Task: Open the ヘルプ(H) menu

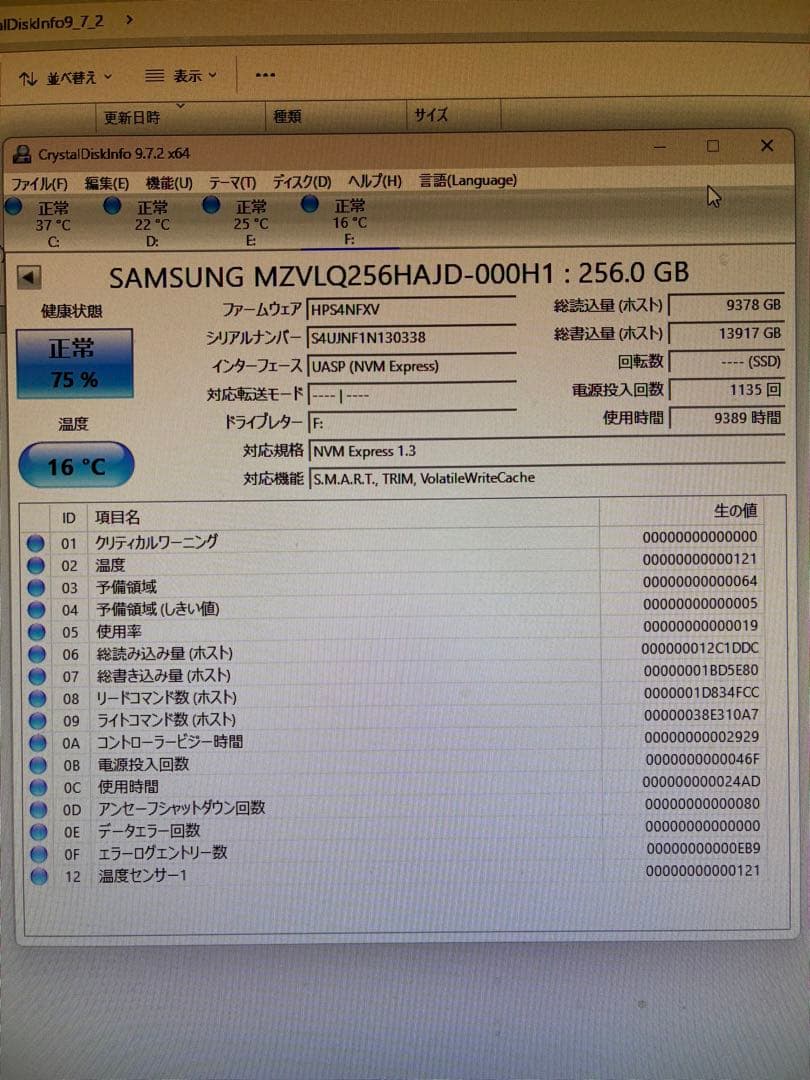Action: [375, 181]
